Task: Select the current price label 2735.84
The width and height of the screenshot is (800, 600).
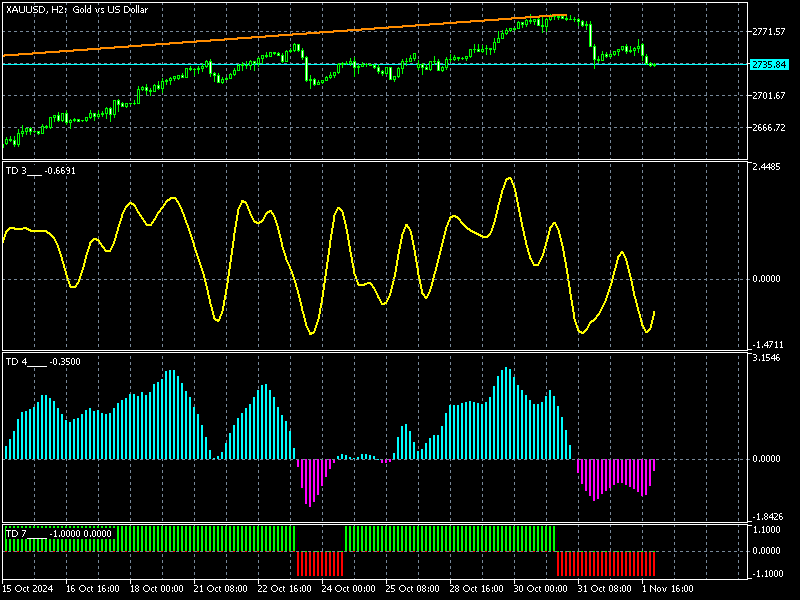Action: click(769, 65)
